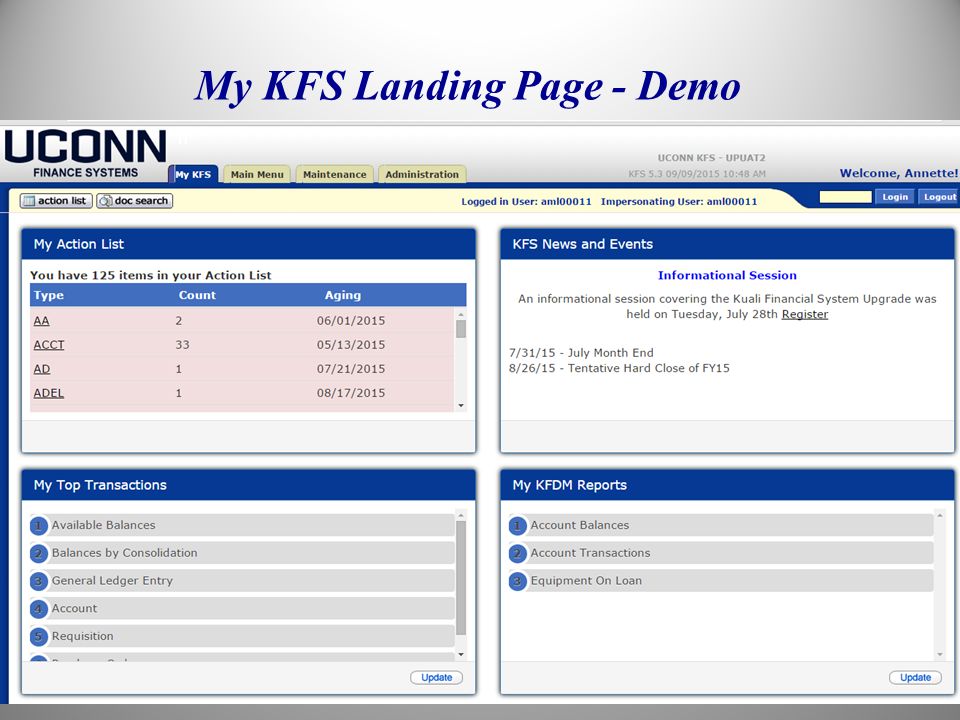Click the Count column header

pos(197,295)
